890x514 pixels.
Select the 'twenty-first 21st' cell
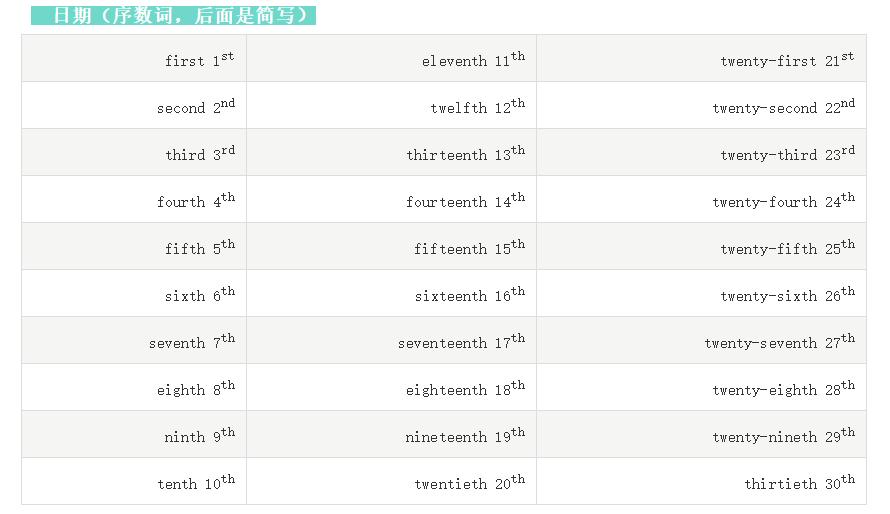(786, 60)
